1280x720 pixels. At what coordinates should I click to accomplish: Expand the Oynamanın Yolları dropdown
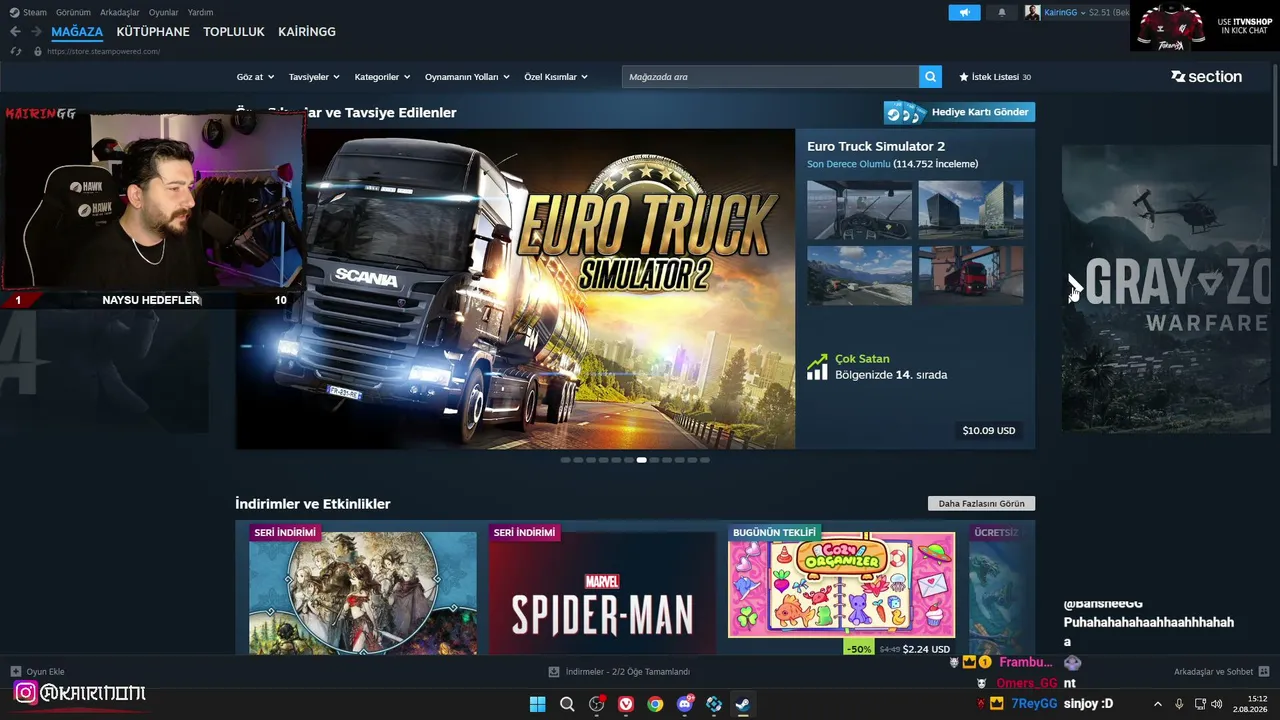[x=467, y=77]
